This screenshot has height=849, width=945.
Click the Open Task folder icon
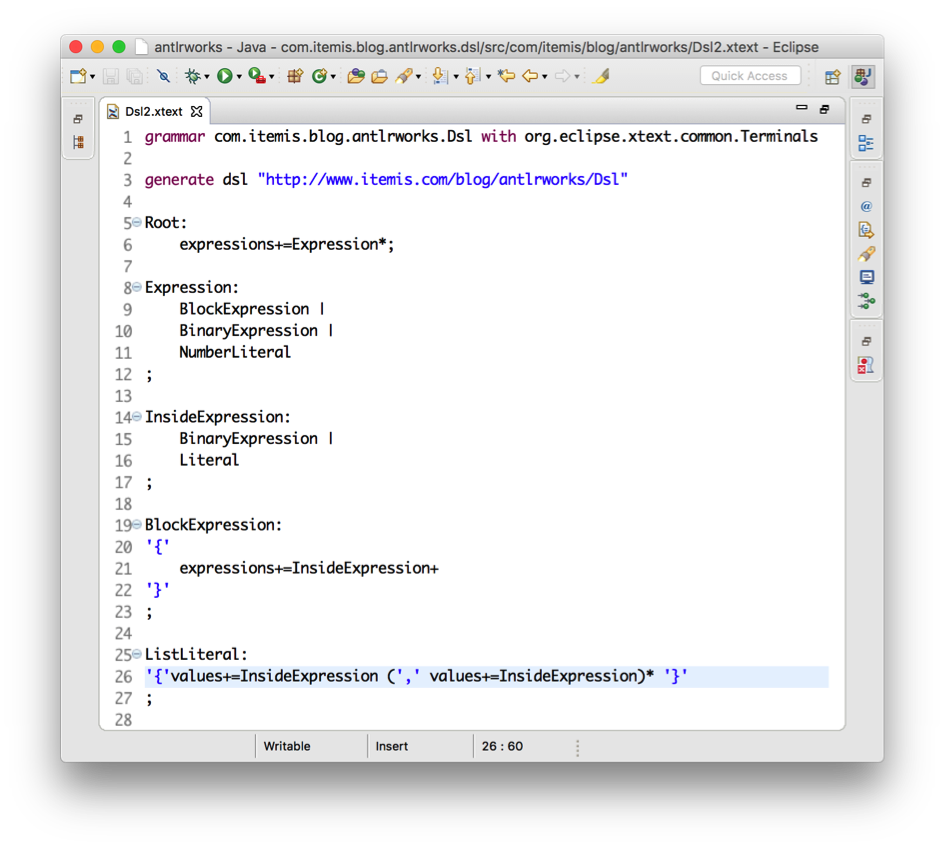pyautogui.click(x=380, y=76)
